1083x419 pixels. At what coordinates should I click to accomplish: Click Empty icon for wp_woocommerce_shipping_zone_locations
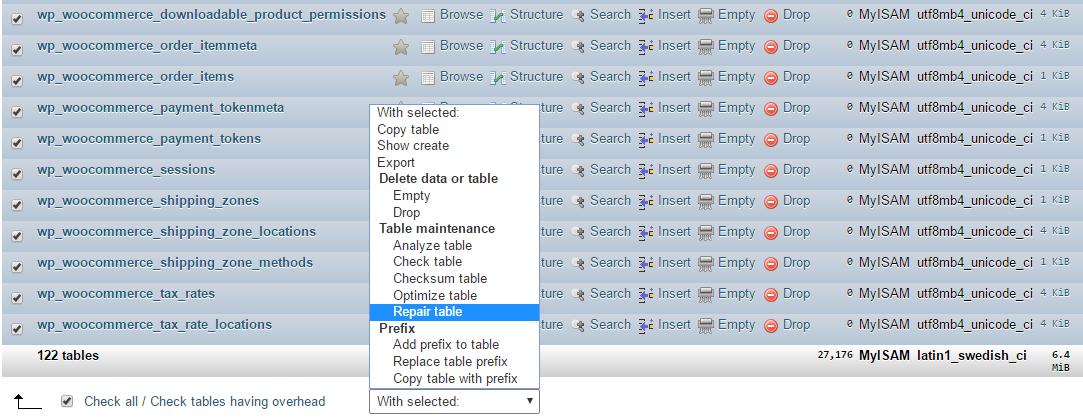[706, 233]
